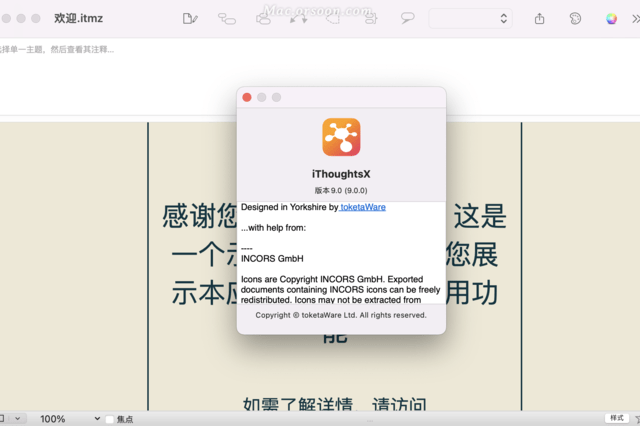Screen dimensions: 640x426
Task: Click the callout speech bubble icon
Action: pyautogui.click(x=407, y=18)
